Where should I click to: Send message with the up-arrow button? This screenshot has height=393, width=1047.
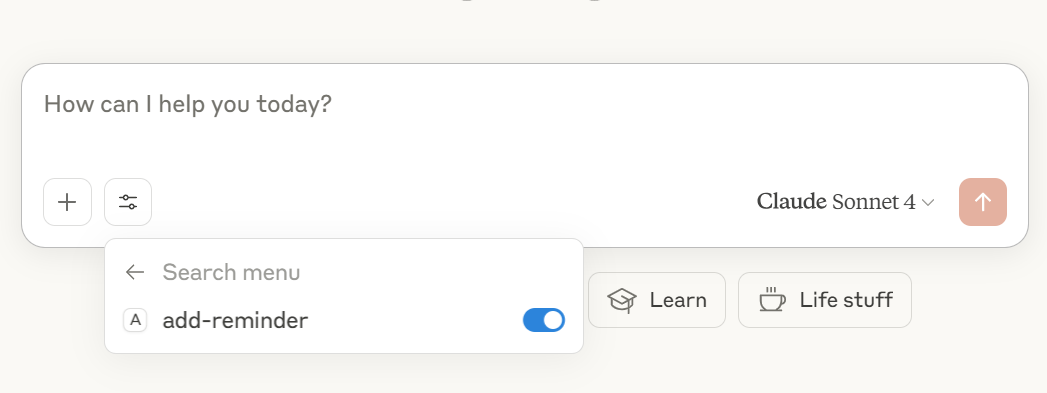[x=982, y=202]
